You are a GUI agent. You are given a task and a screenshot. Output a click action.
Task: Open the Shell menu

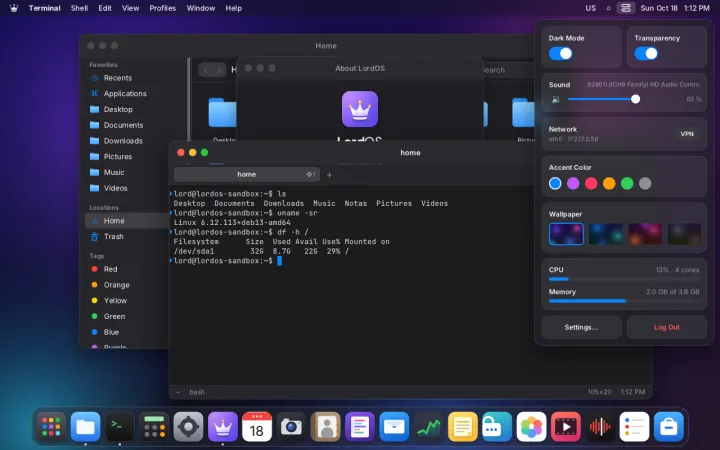(79, 8)
